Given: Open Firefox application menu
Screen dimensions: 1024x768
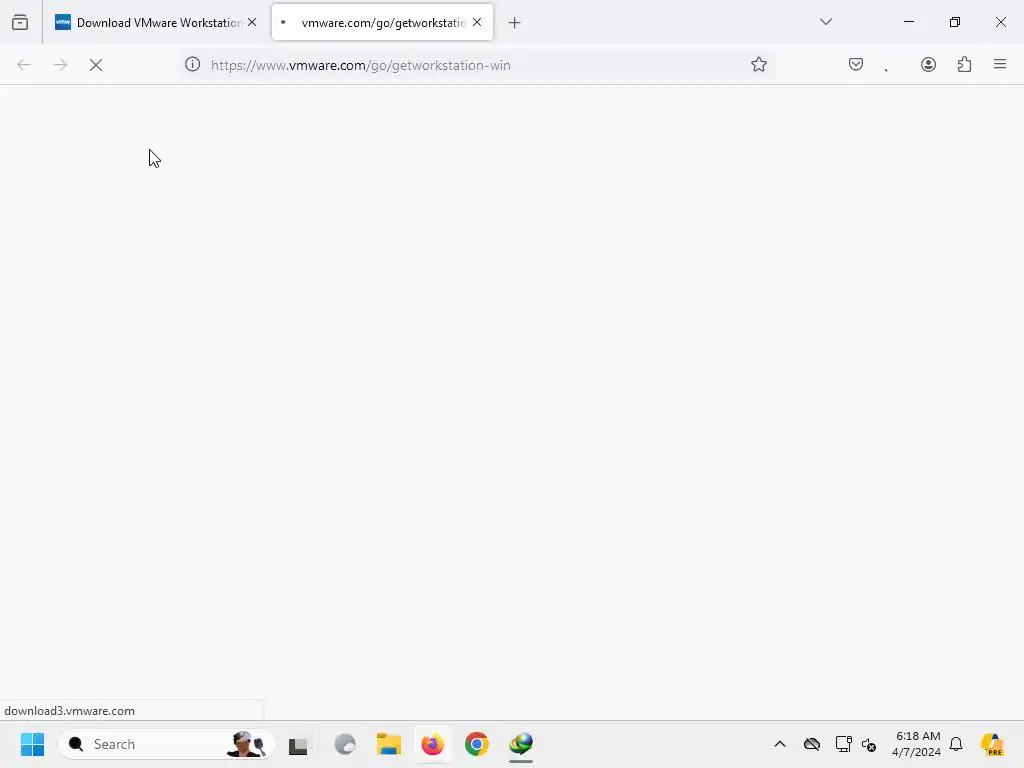Looking at the screenshot, I should point(1000,65).
